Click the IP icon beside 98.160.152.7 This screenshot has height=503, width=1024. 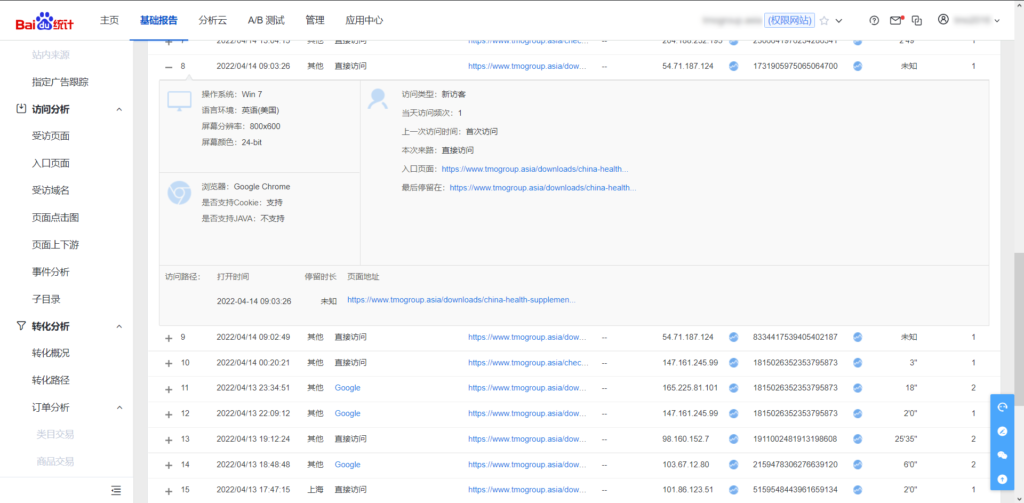tap(733, 439)
